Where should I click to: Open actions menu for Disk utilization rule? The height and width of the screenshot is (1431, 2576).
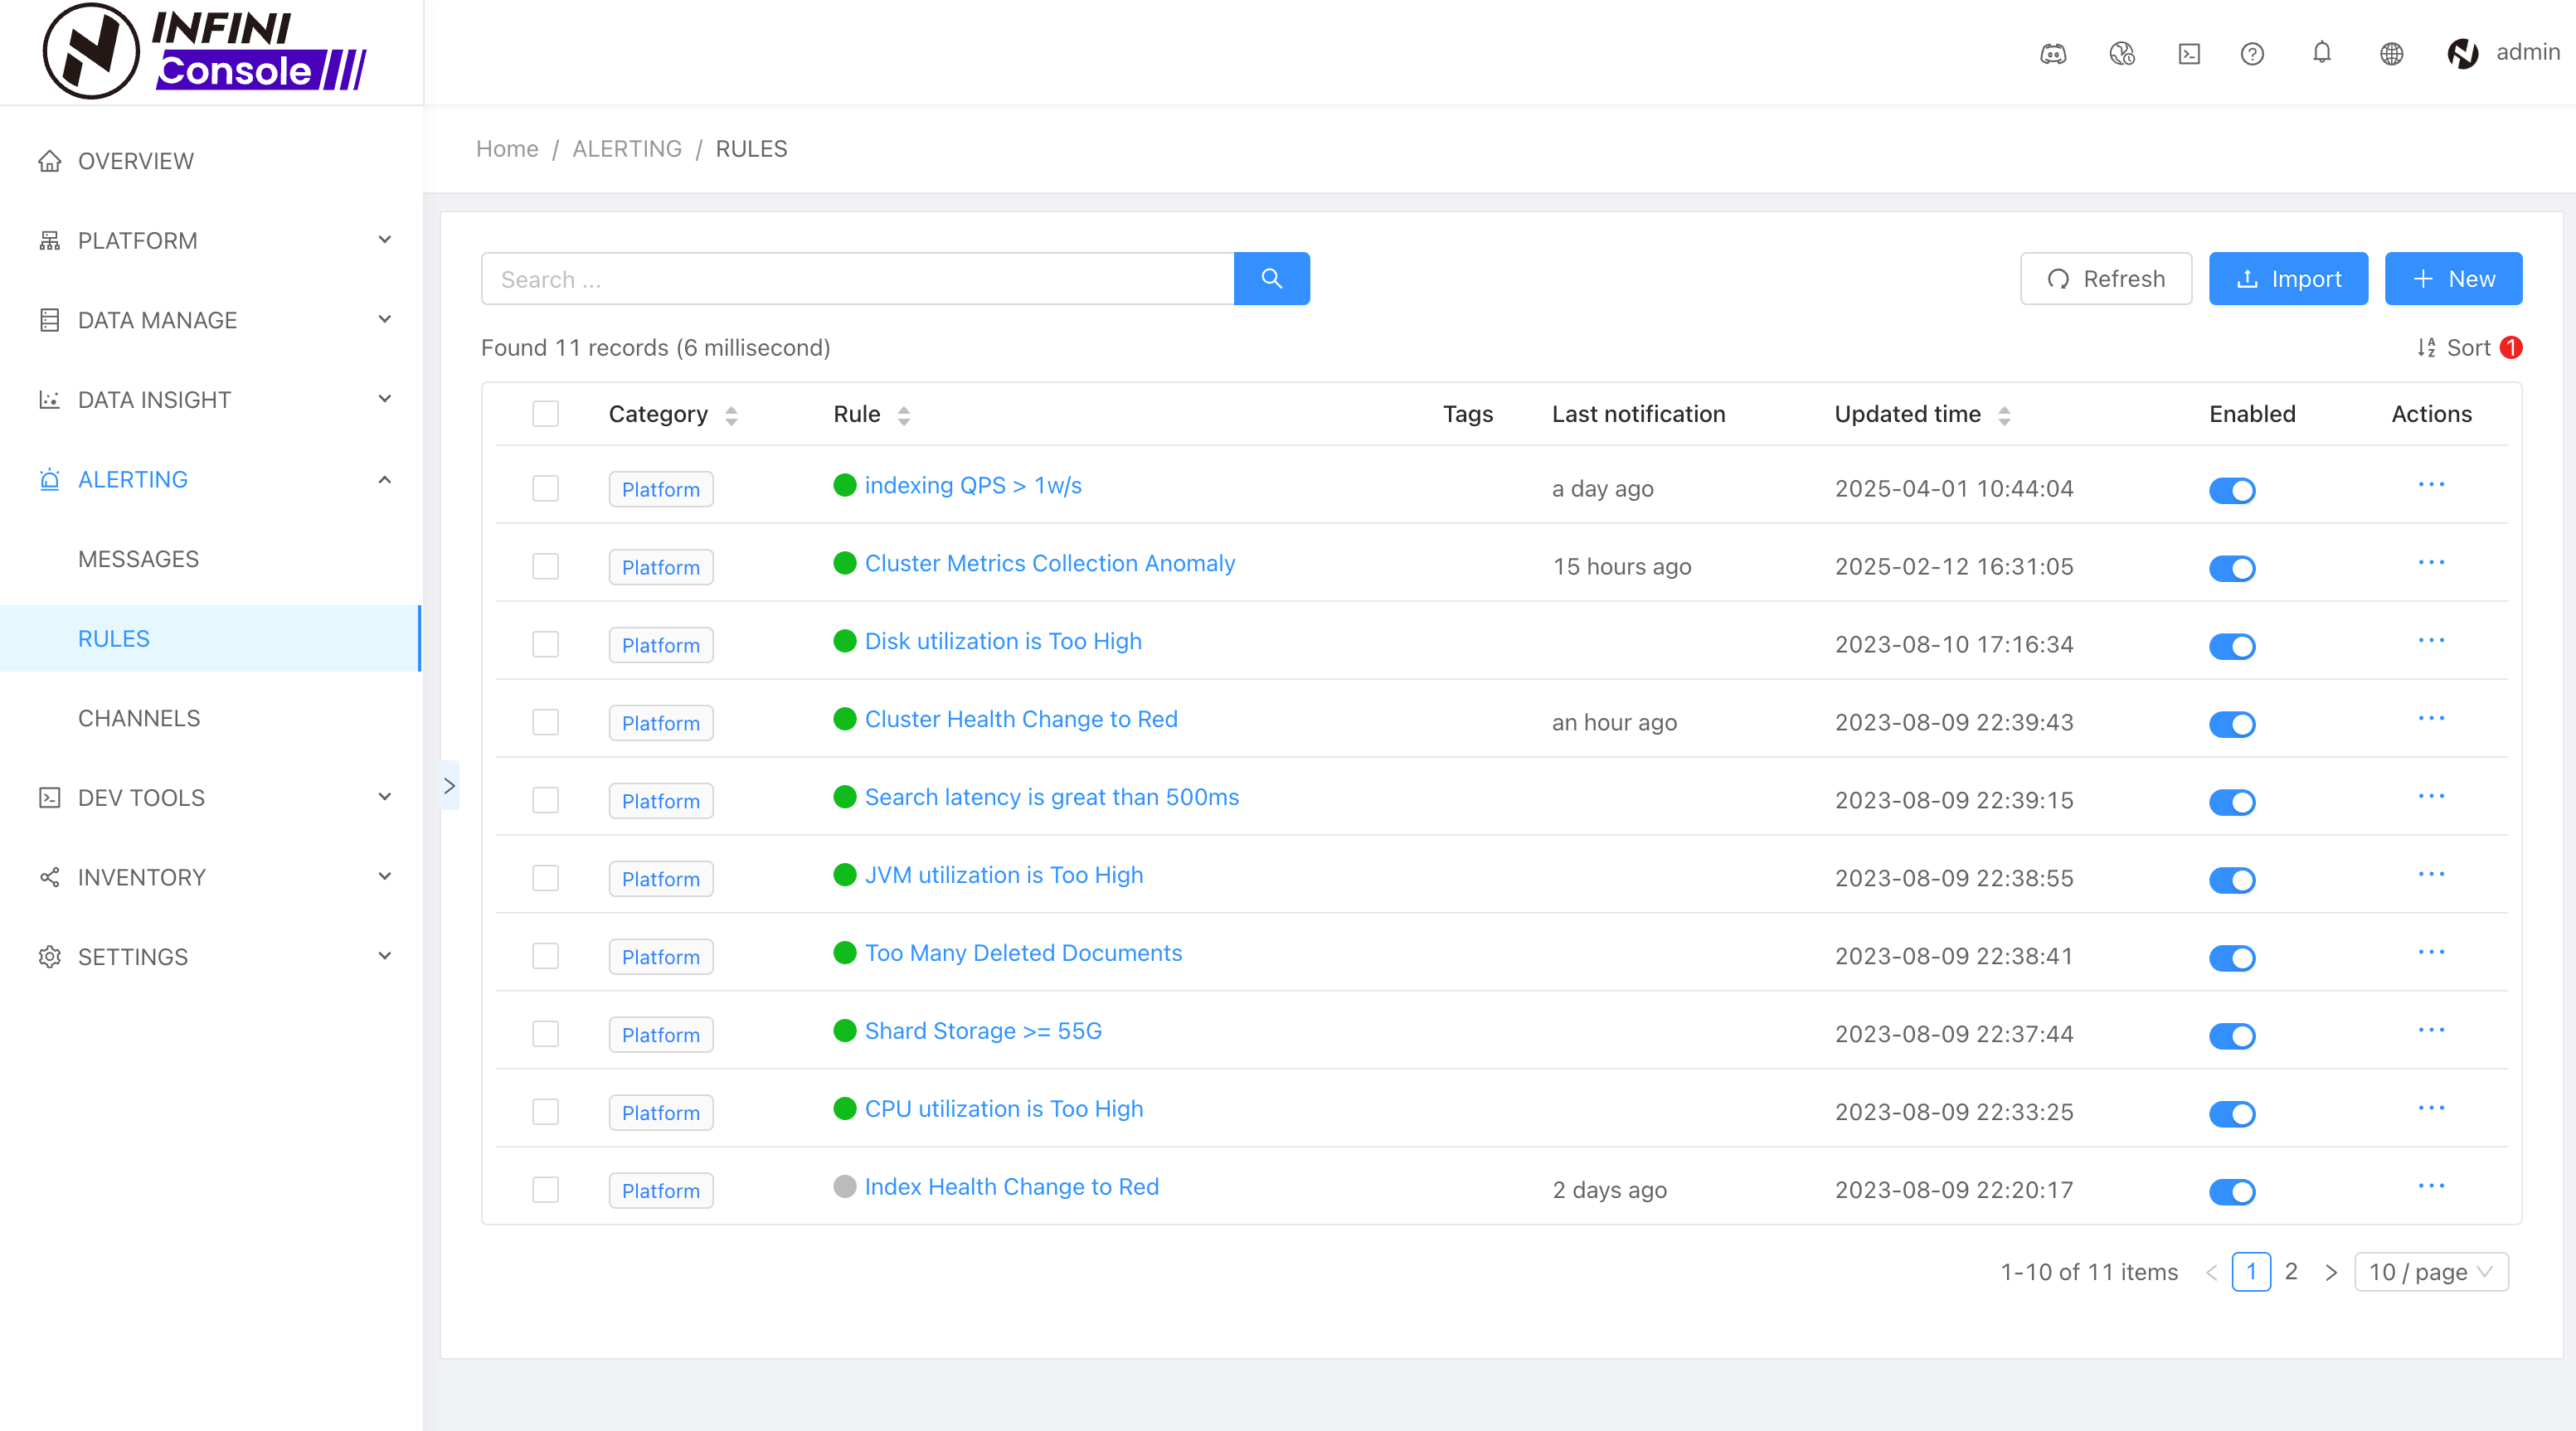[x=2431, y=641]
